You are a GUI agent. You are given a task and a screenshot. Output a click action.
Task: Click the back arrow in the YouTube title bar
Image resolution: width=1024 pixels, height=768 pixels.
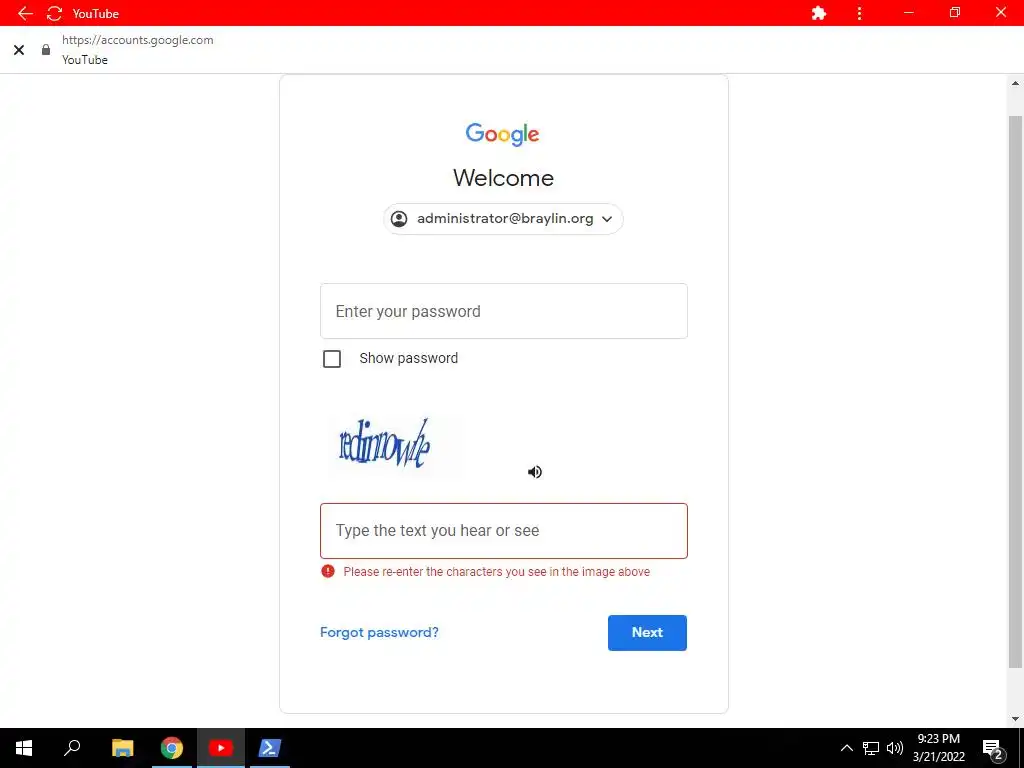(25, 13)
